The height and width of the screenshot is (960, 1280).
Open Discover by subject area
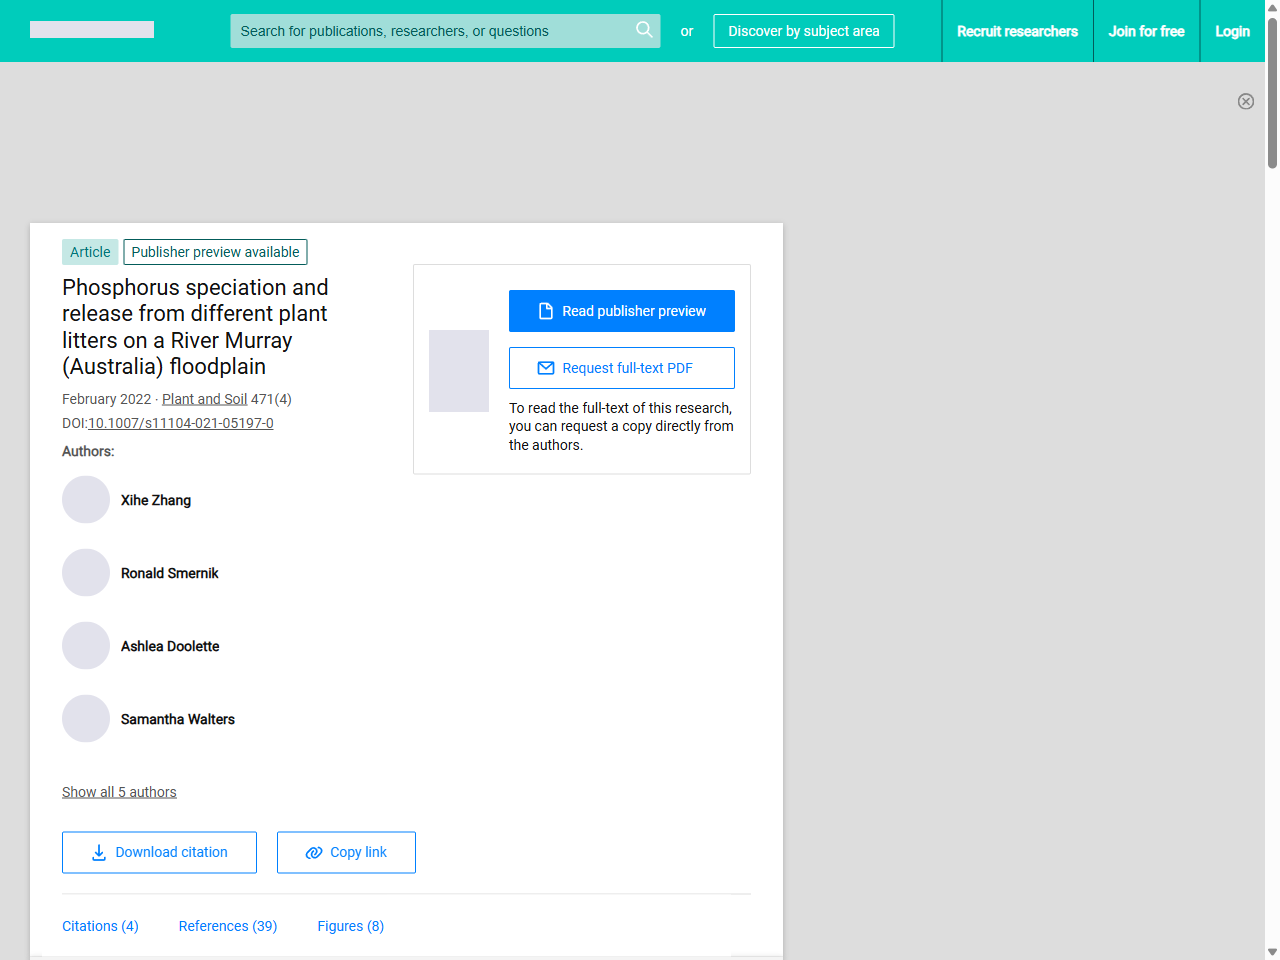click(803, 31)
